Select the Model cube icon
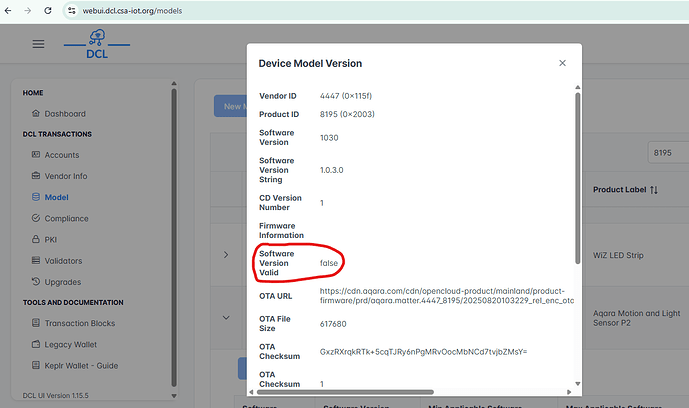689x408 pixels. (x=36, y=197)
